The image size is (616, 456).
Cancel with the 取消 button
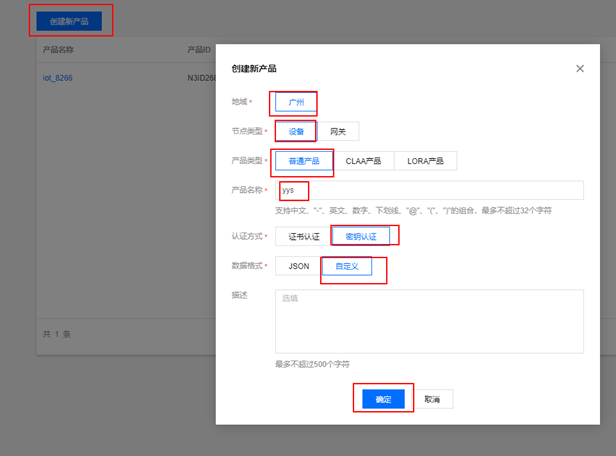[432, 399]
